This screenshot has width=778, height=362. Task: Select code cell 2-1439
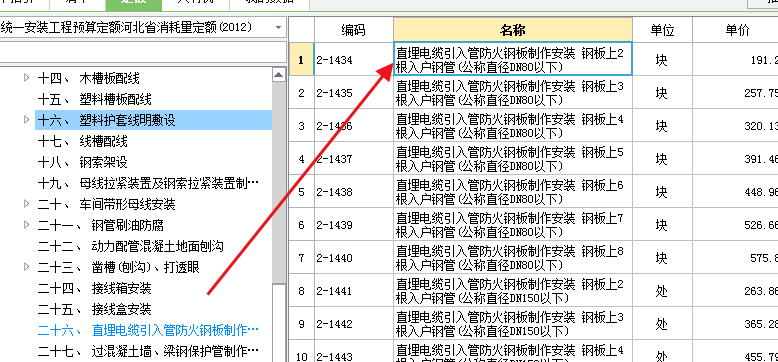[x=354, y=225]
